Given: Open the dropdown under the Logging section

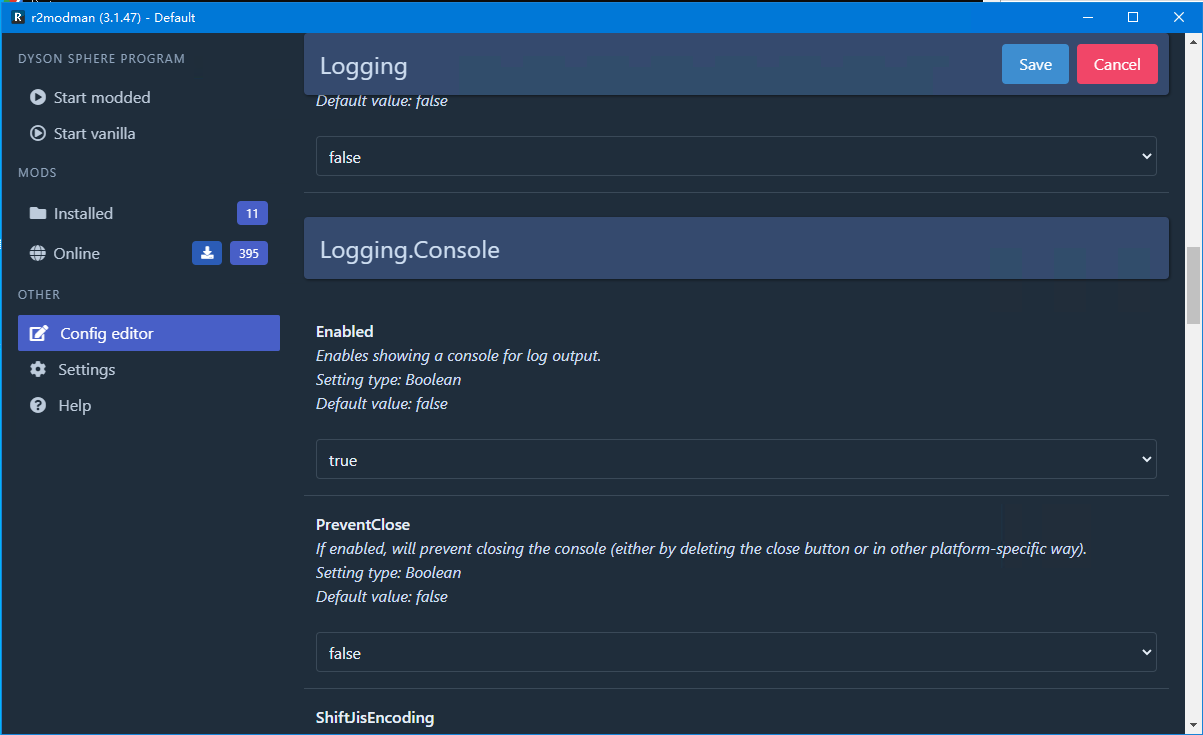Looking at the screenshot, I should (736, 156).
